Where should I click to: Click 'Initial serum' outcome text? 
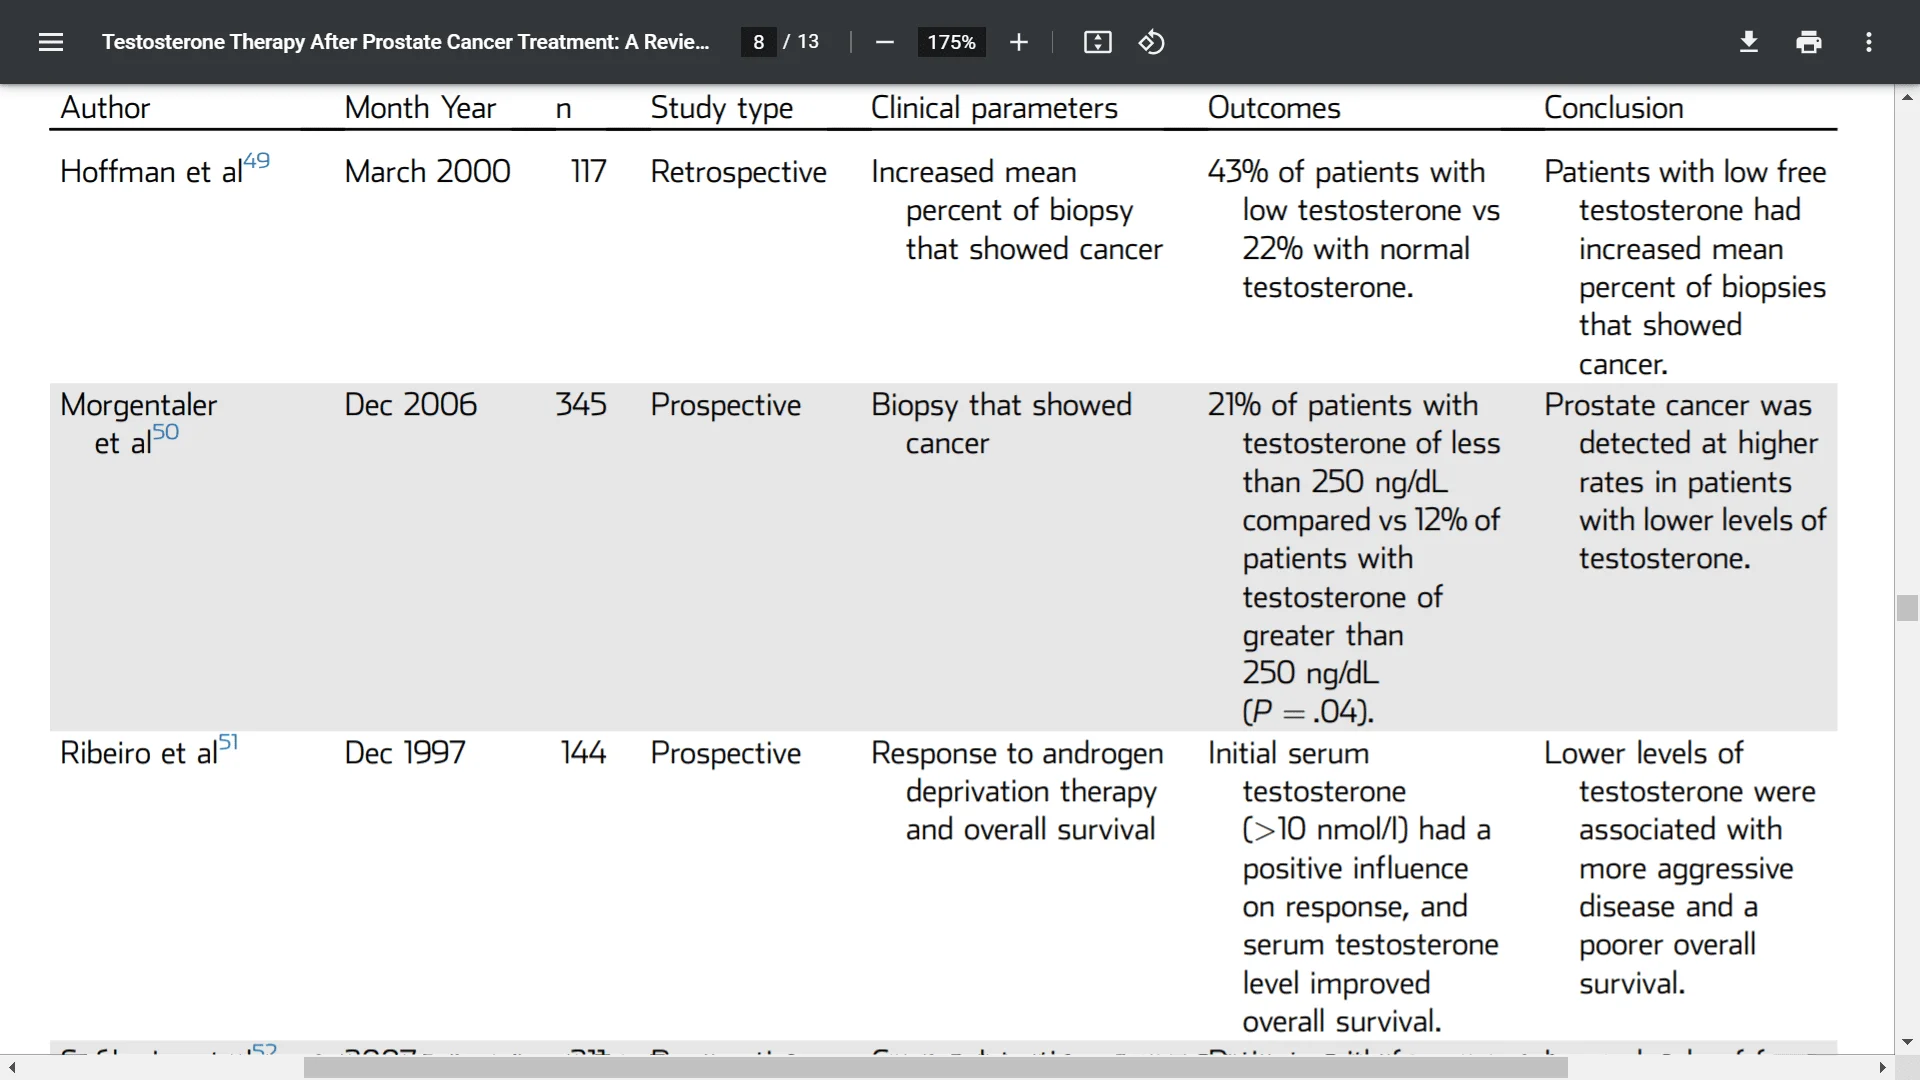coord(1288,753)
